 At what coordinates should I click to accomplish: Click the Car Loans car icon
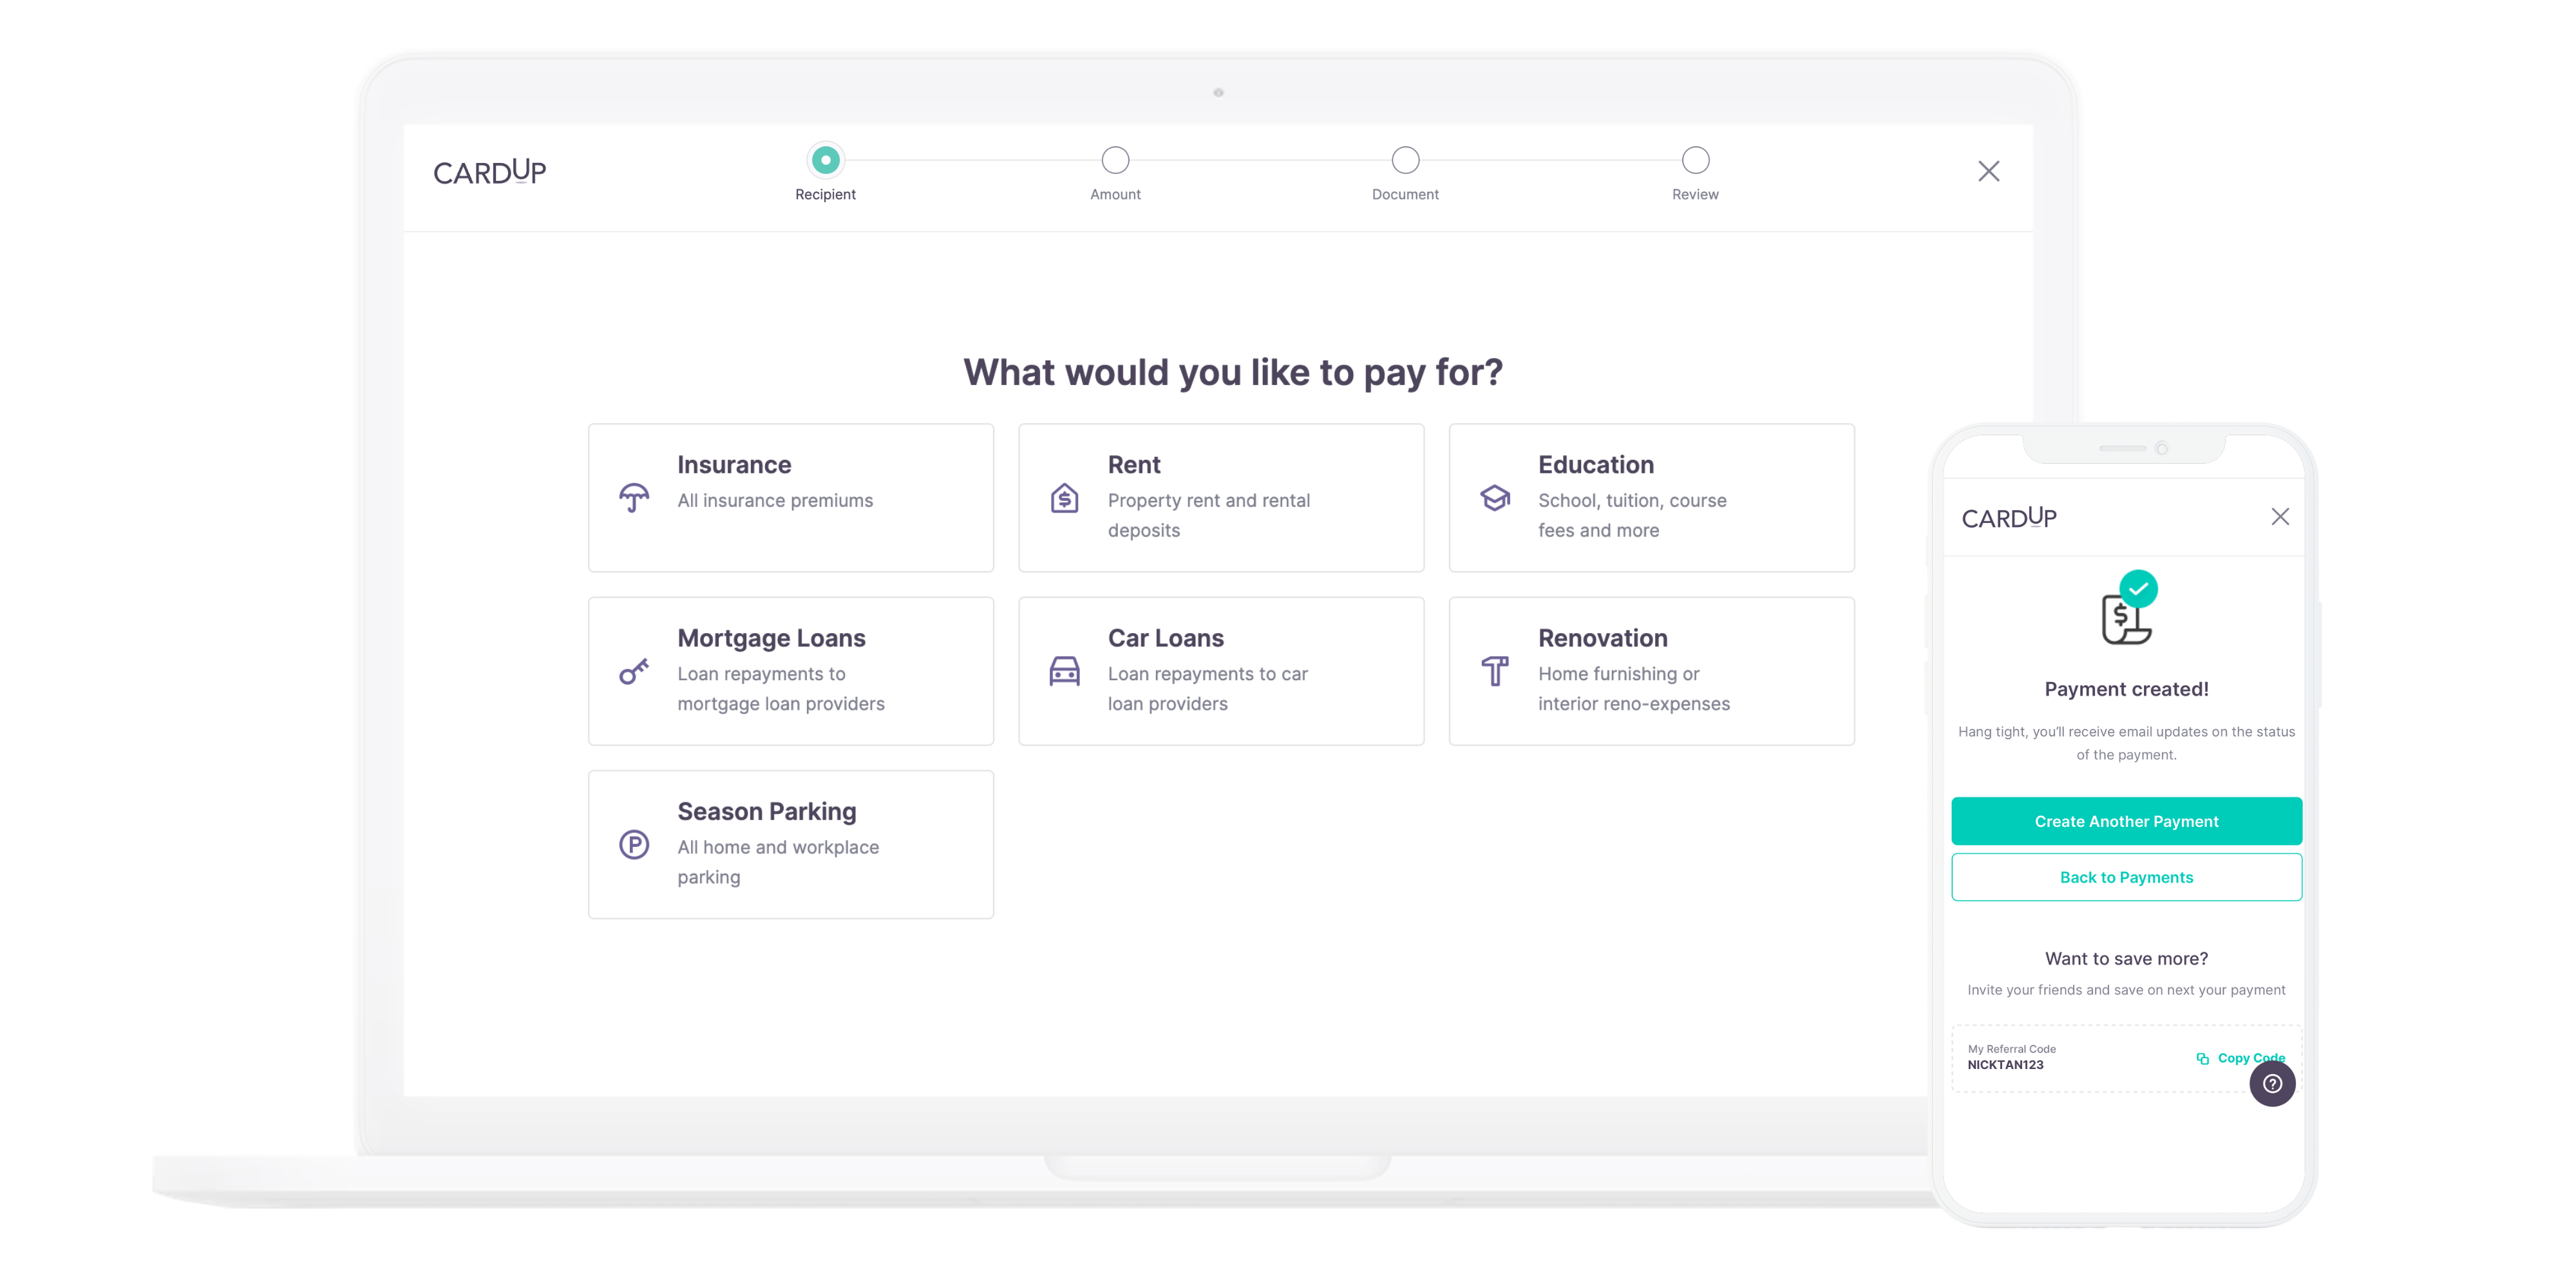click(1064, 671)
